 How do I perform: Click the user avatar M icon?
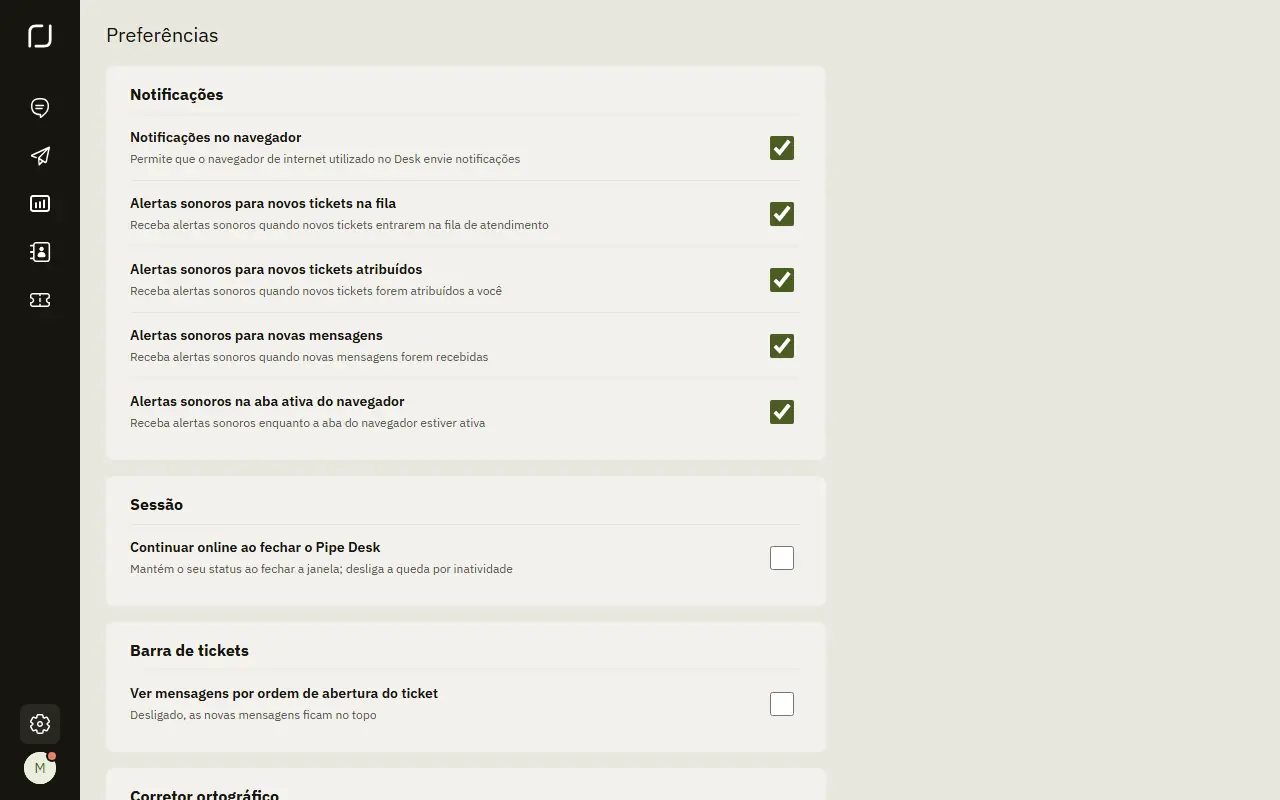pyautogui.click(x=40, y=768)
